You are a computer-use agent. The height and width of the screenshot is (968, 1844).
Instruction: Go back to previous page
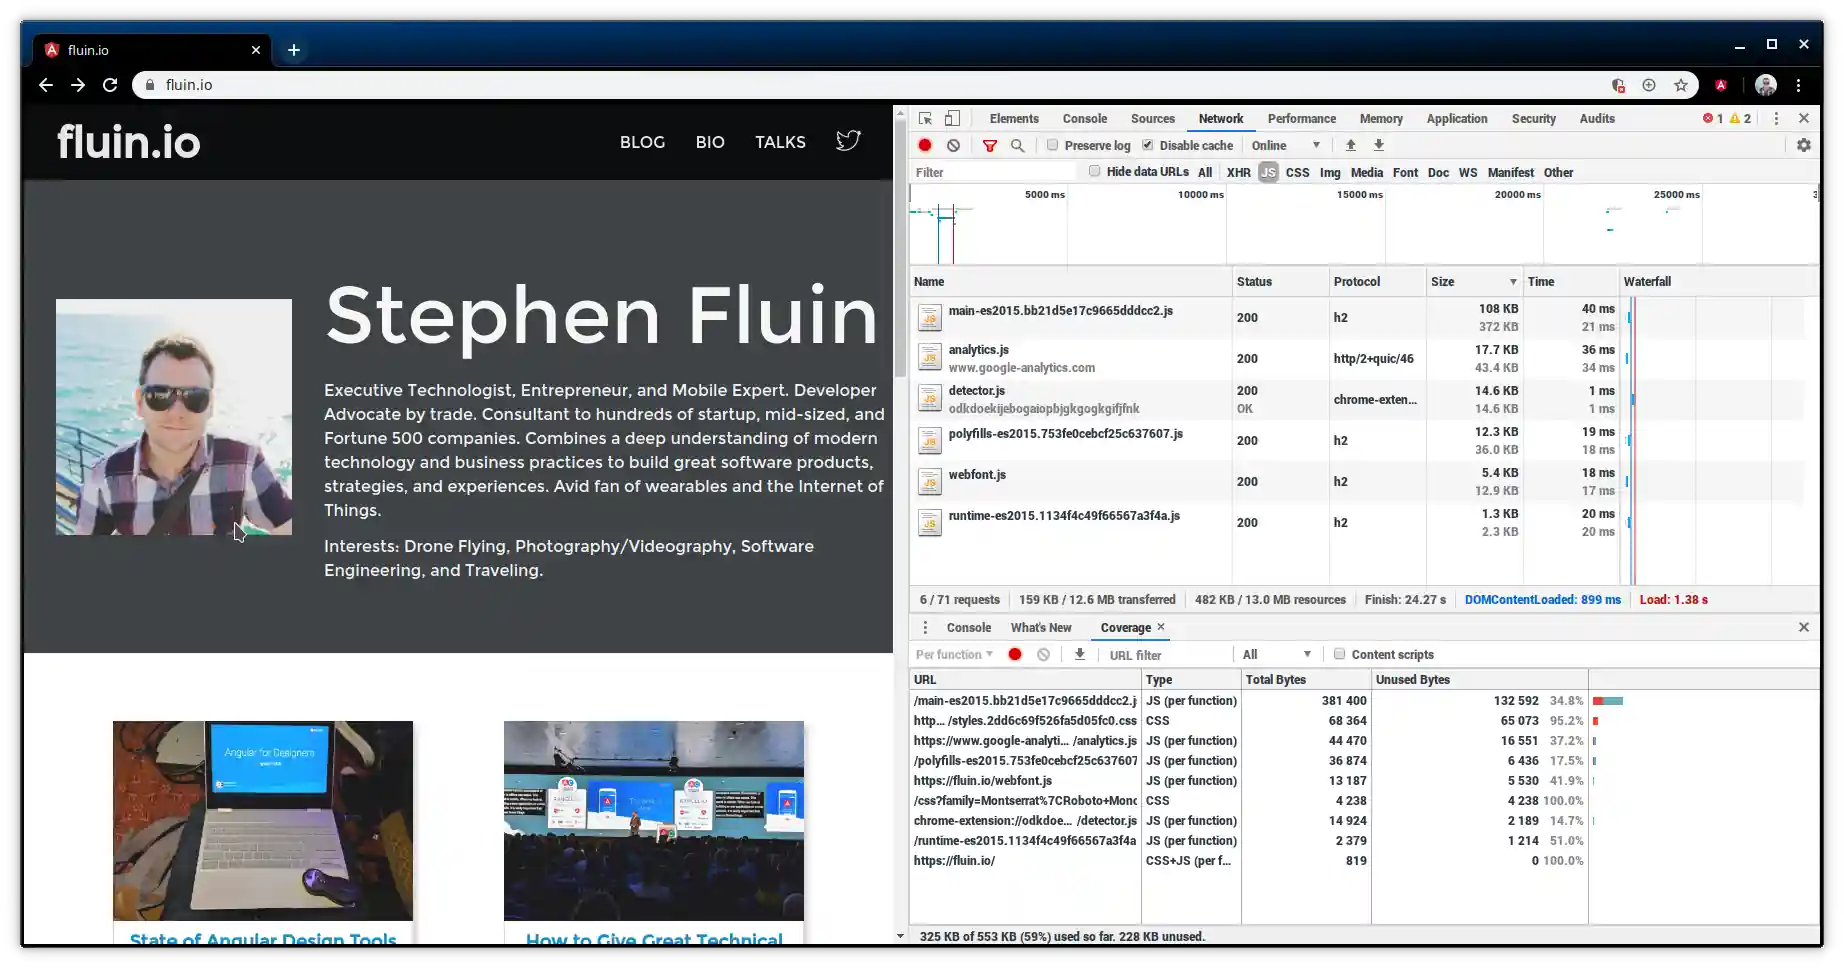click(x=46, y=85)
